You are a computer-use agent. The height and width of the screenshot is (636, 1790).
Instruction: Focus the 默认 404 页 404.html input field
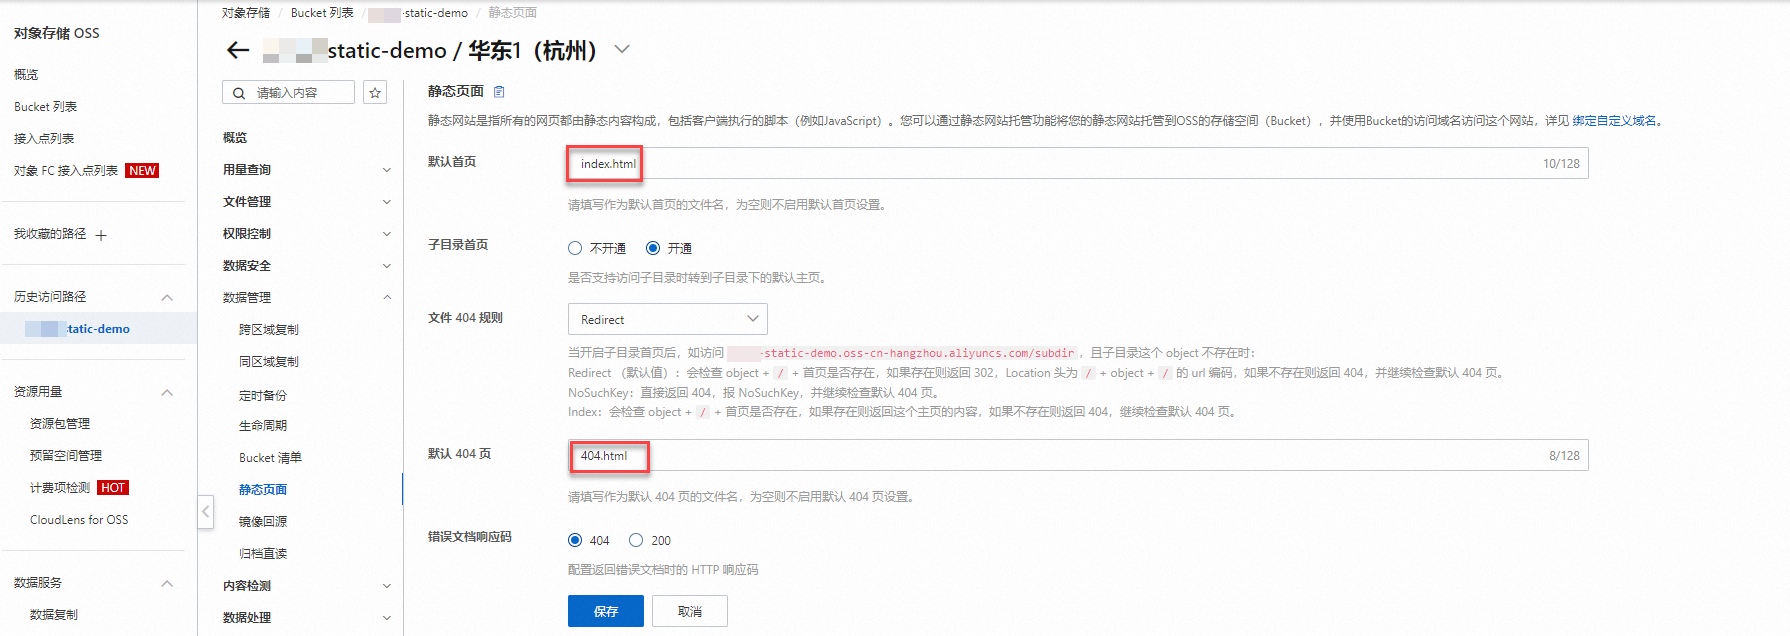click(x=1078, y=455)
